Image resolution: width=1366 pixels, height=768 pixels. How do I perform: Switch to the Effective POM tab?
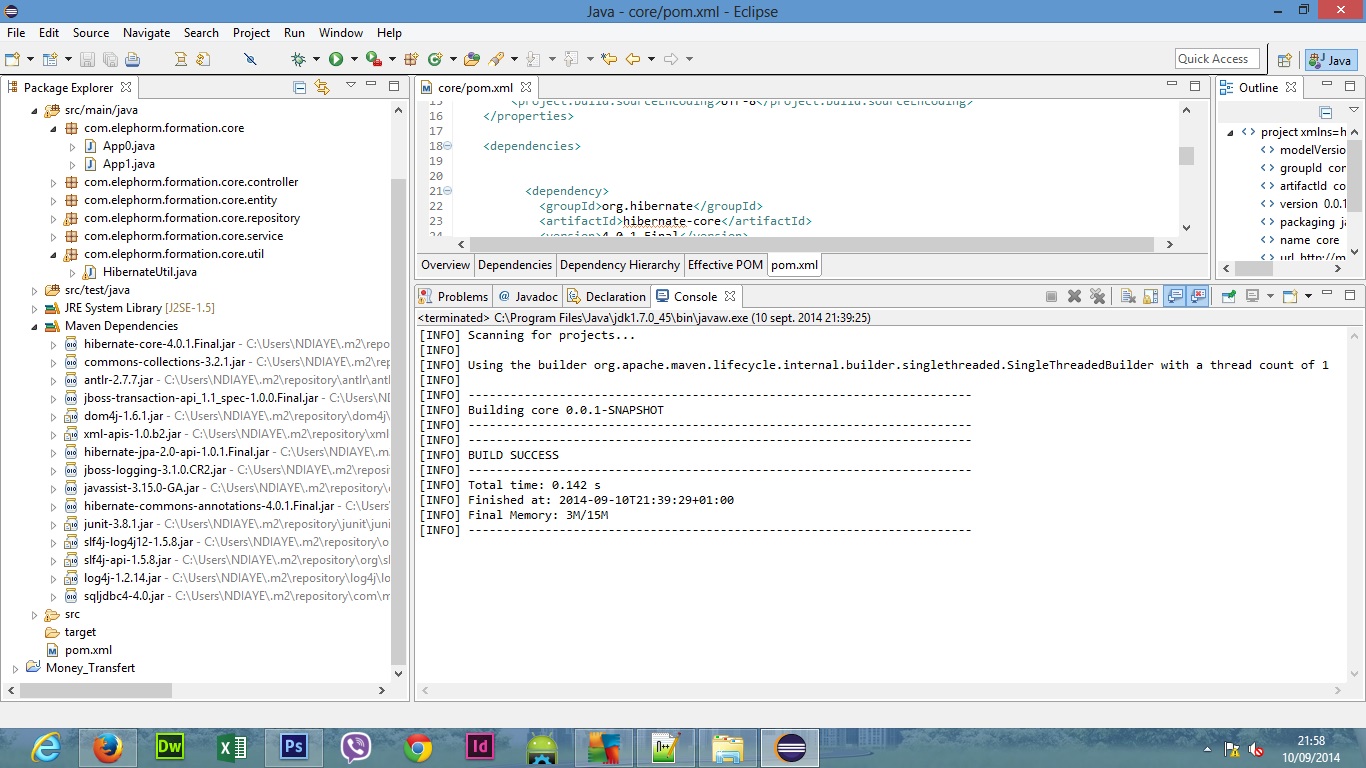click(x=725, y=265)
